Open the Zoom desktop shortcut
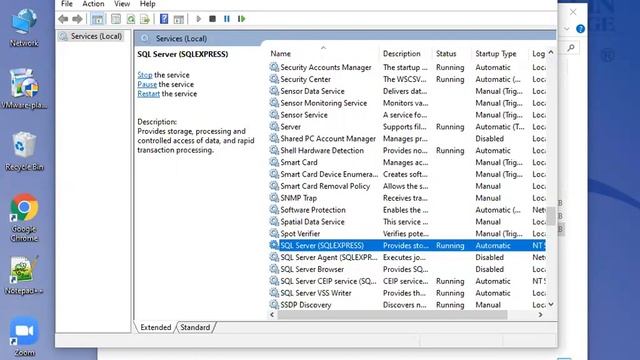Screen dimensions: 640x360 point(24,337)
